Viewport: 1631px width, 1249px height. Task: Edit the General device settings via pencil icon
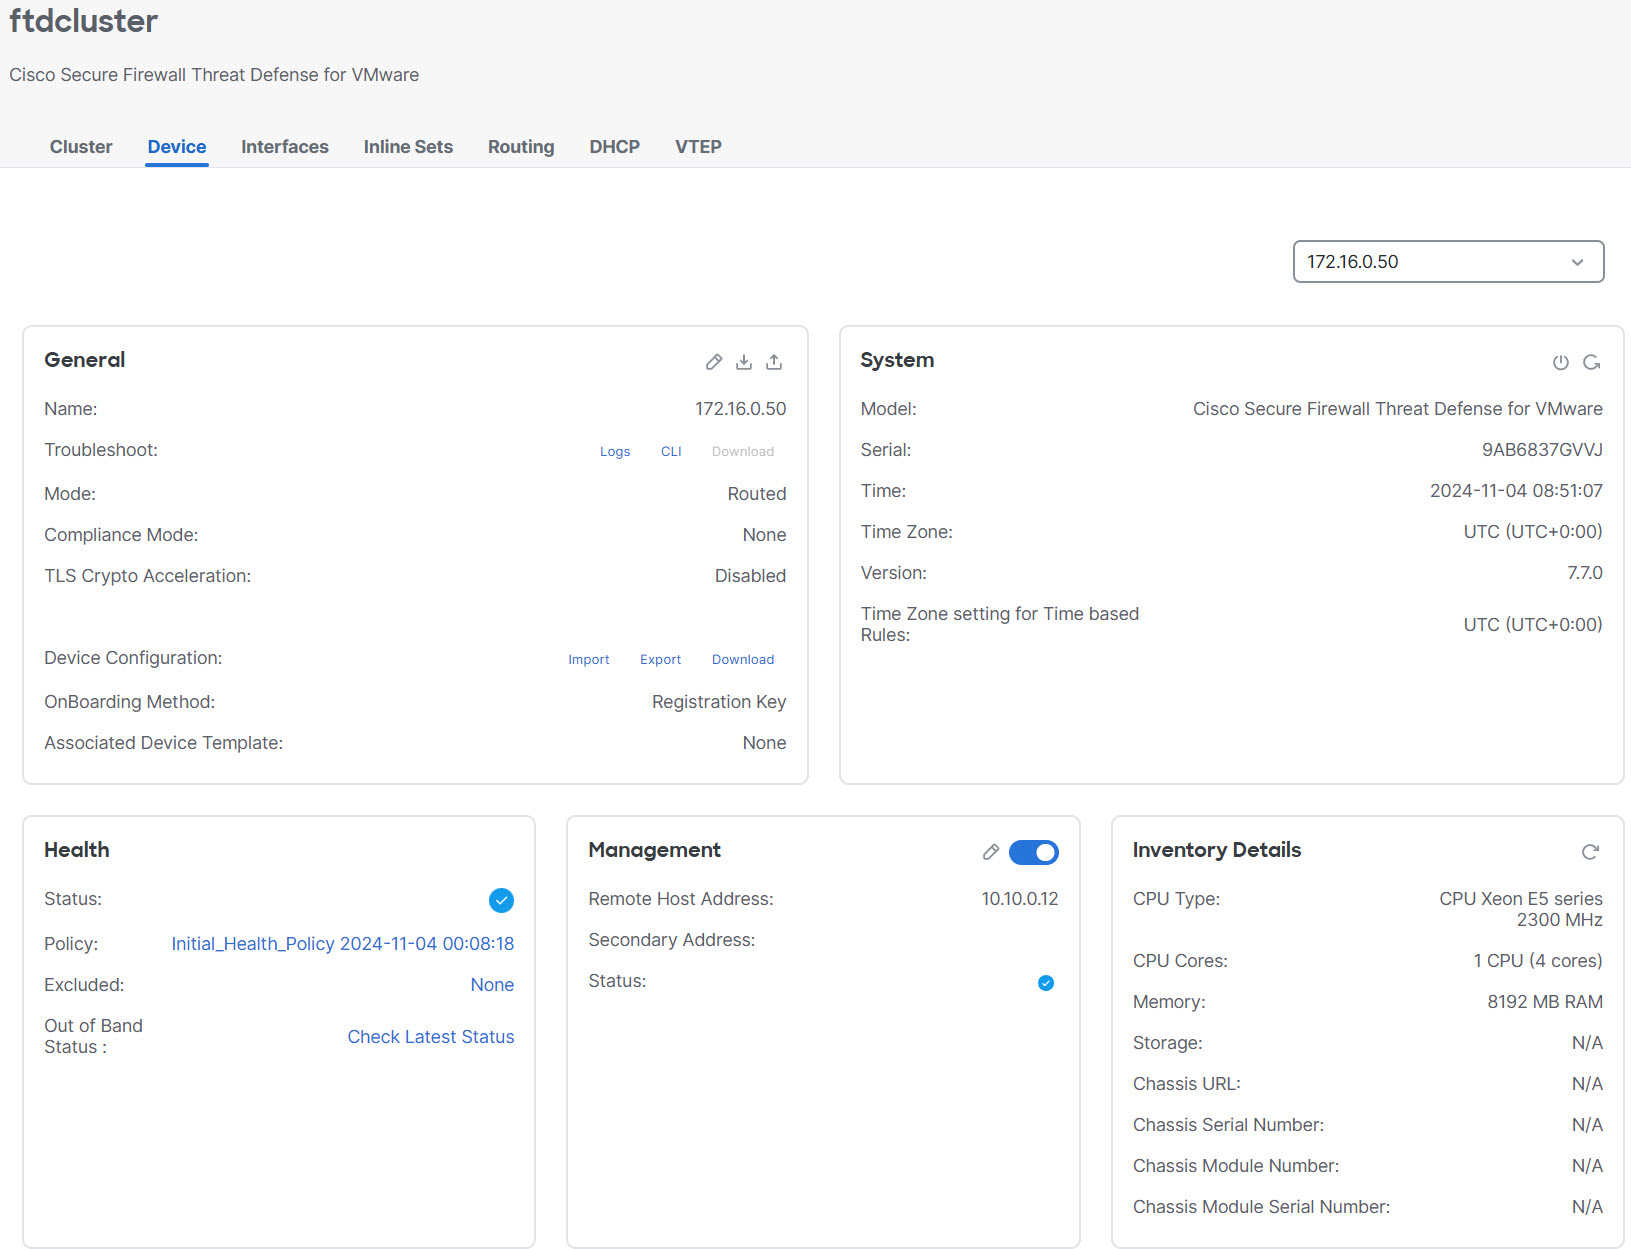tap(713, 361)
